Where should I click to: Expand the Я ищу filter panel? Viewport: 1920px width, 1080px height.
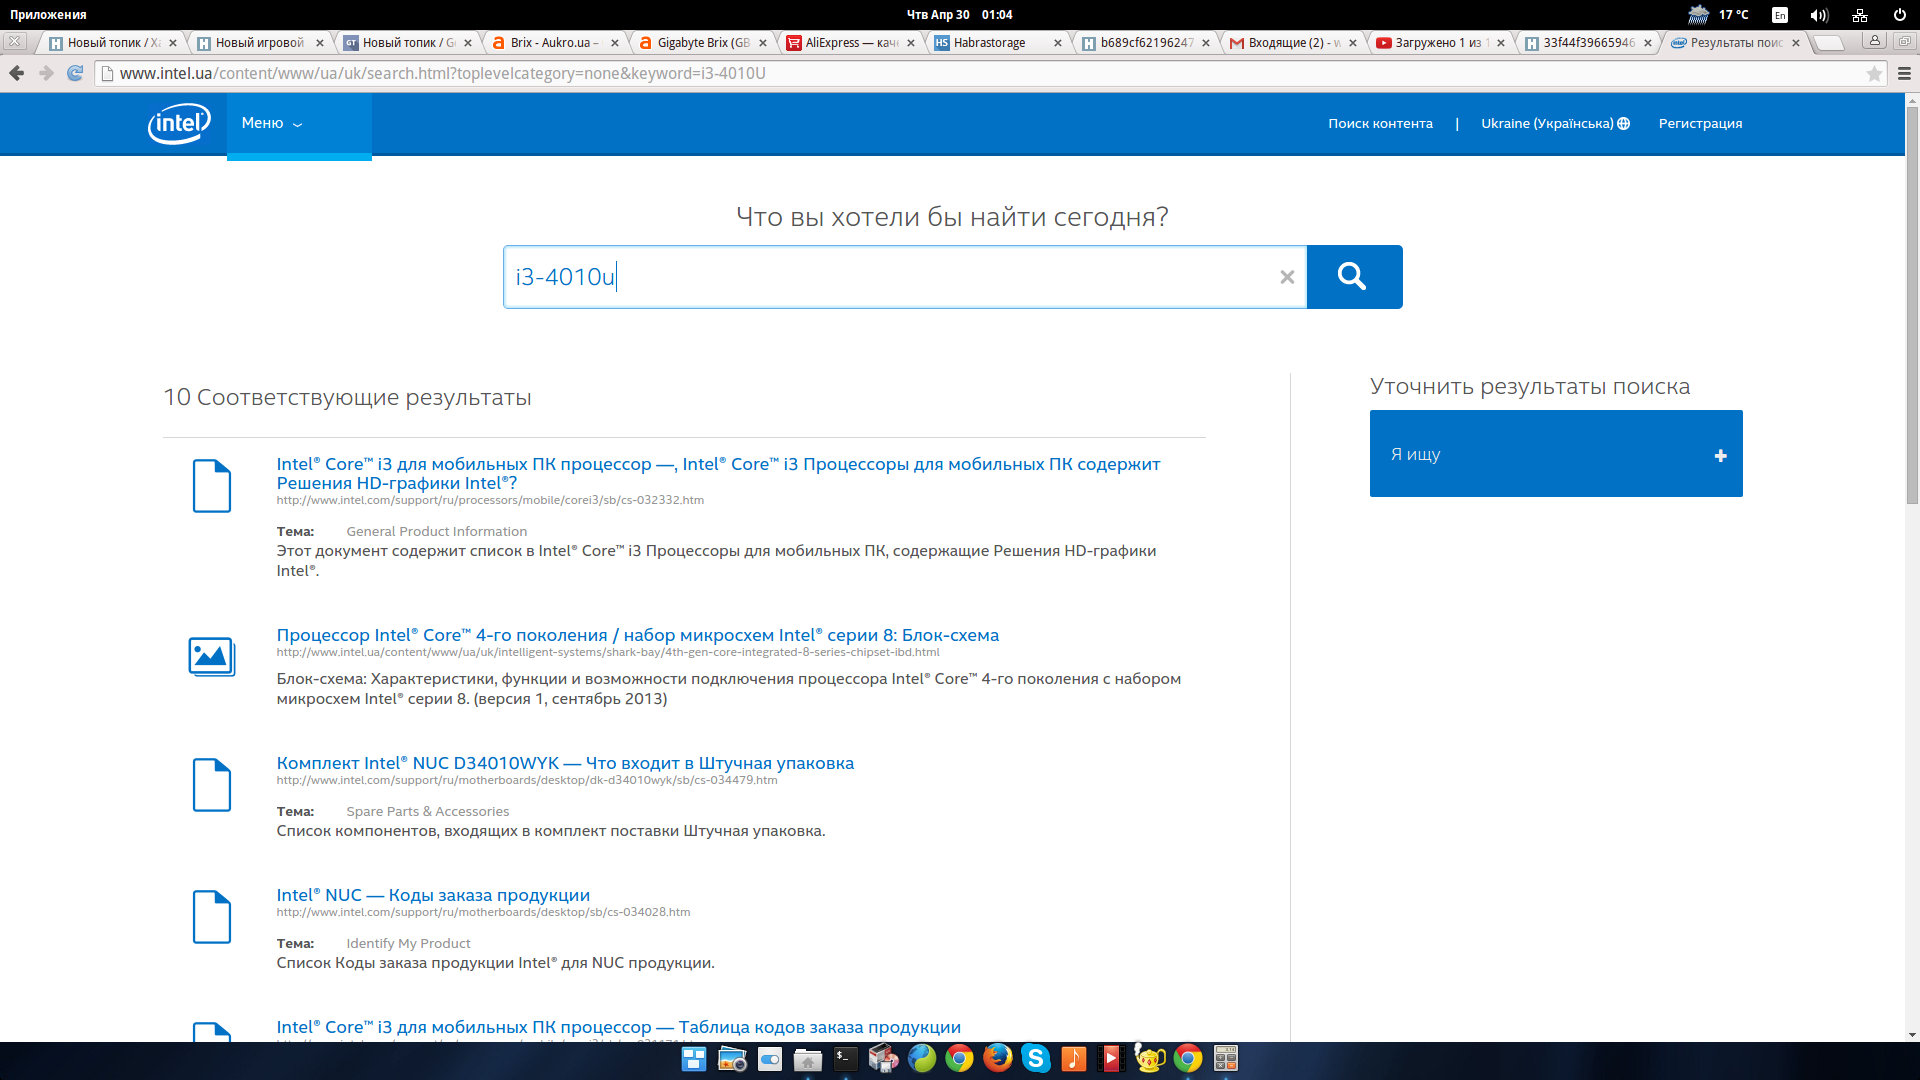[1556, 454]
